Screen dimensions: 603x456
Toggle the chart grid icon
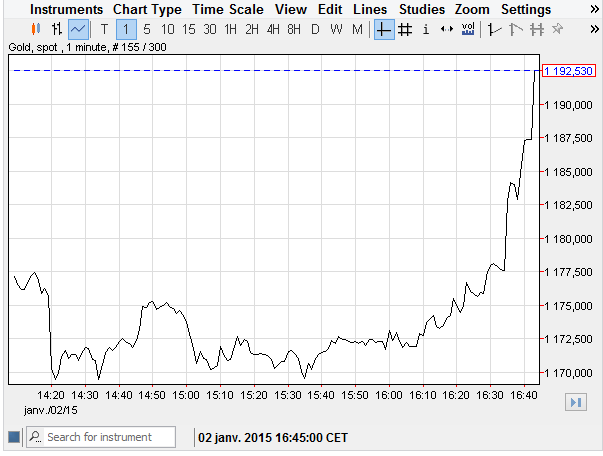pos(405,29)
